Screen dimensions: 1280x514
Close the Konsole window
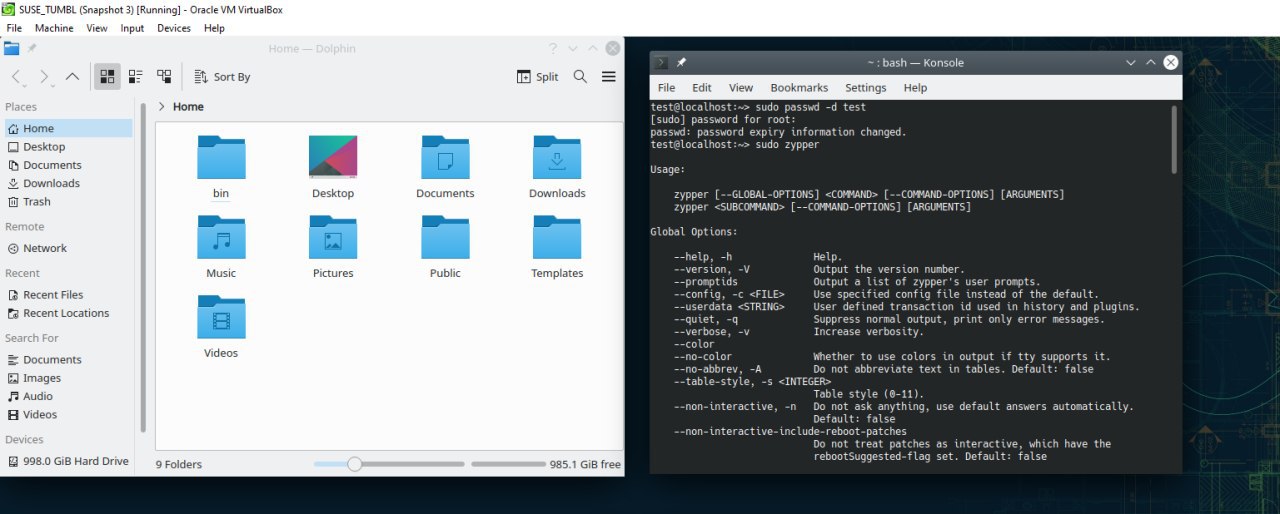pos(1171,62)
